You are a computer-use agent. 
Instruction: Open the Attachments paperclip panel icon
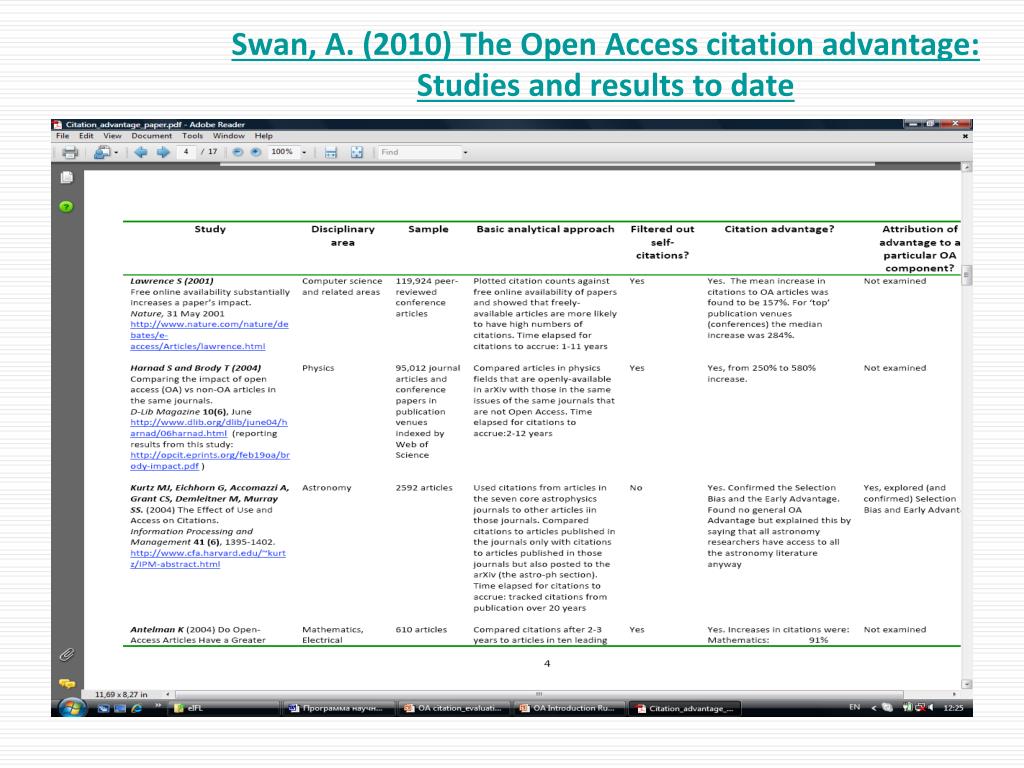point(67,654)
